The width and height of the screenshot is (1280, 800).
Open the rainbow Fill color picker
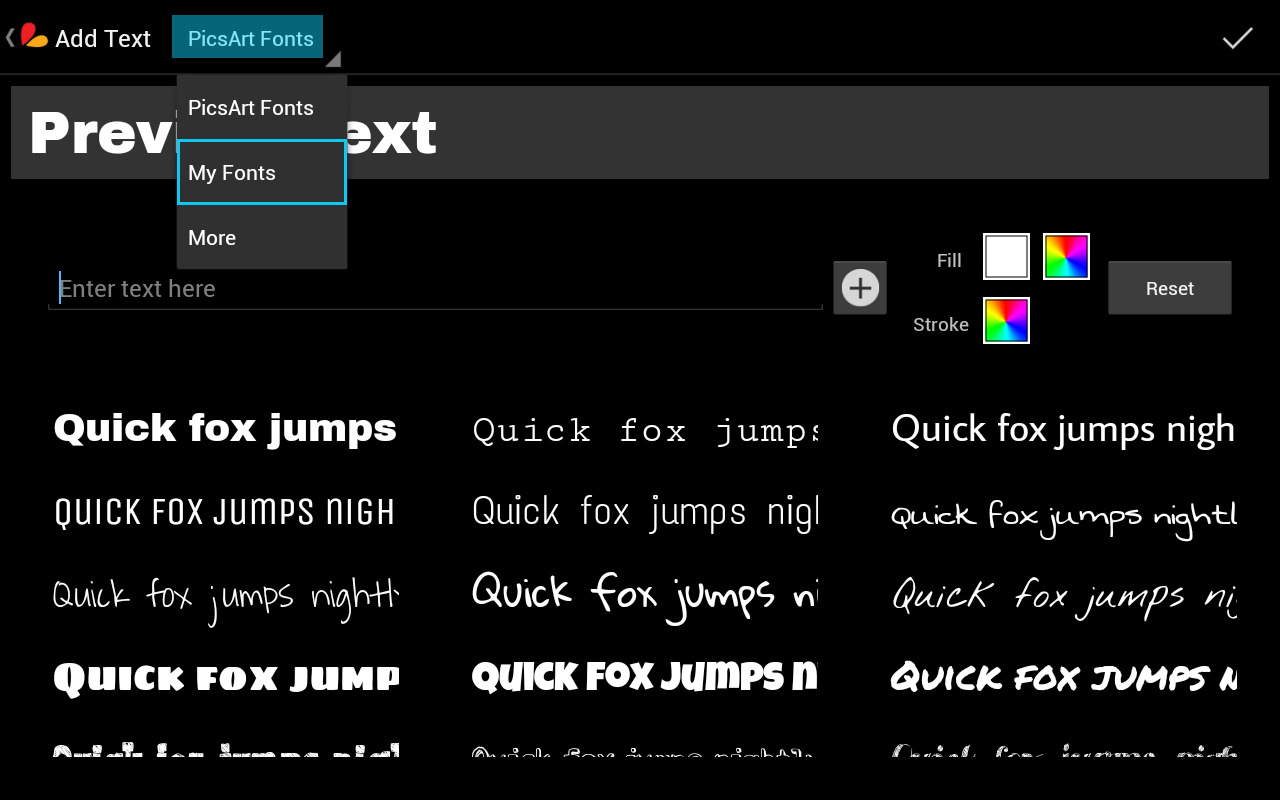1066,257
